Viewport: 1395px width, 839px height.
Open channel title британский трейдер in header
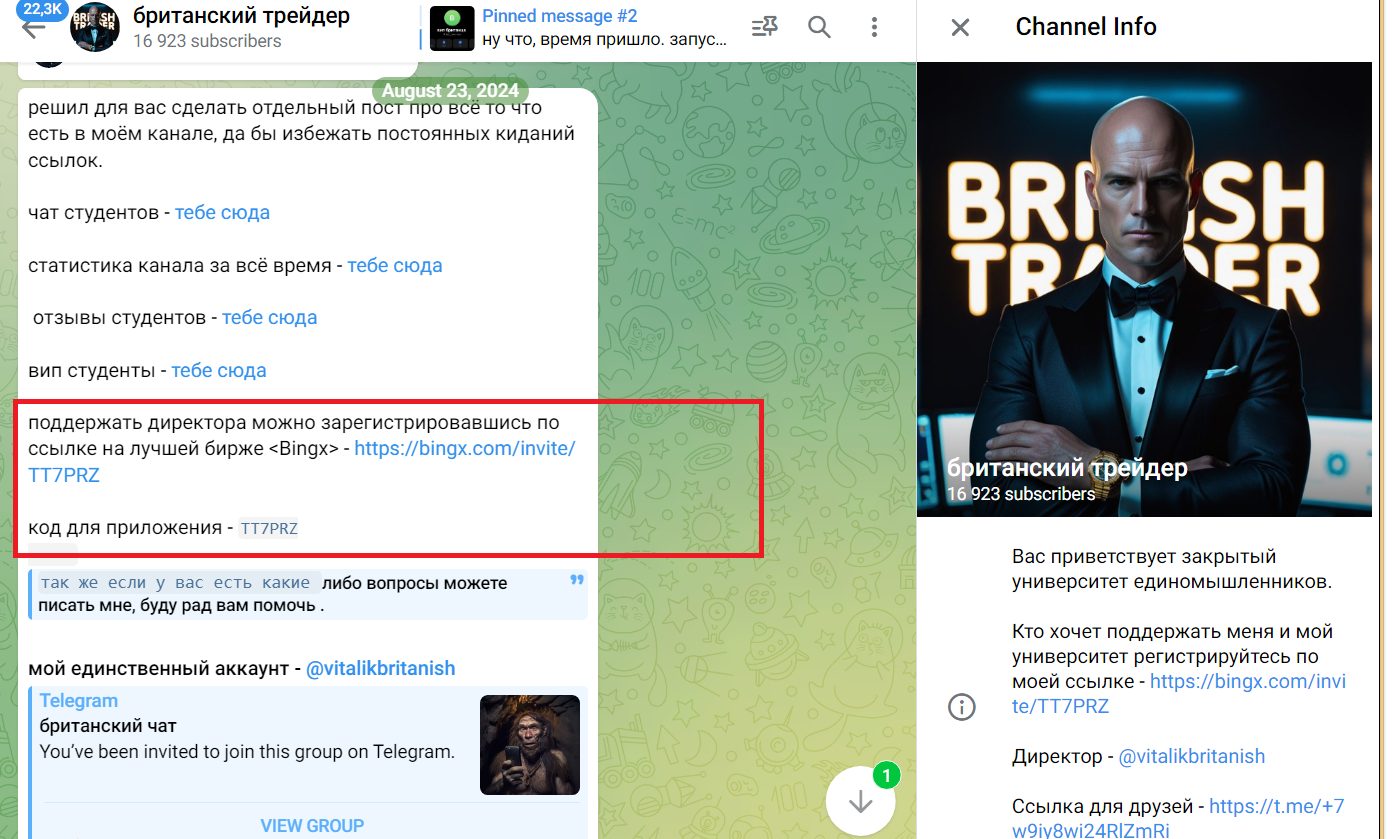tap(242, 16)
